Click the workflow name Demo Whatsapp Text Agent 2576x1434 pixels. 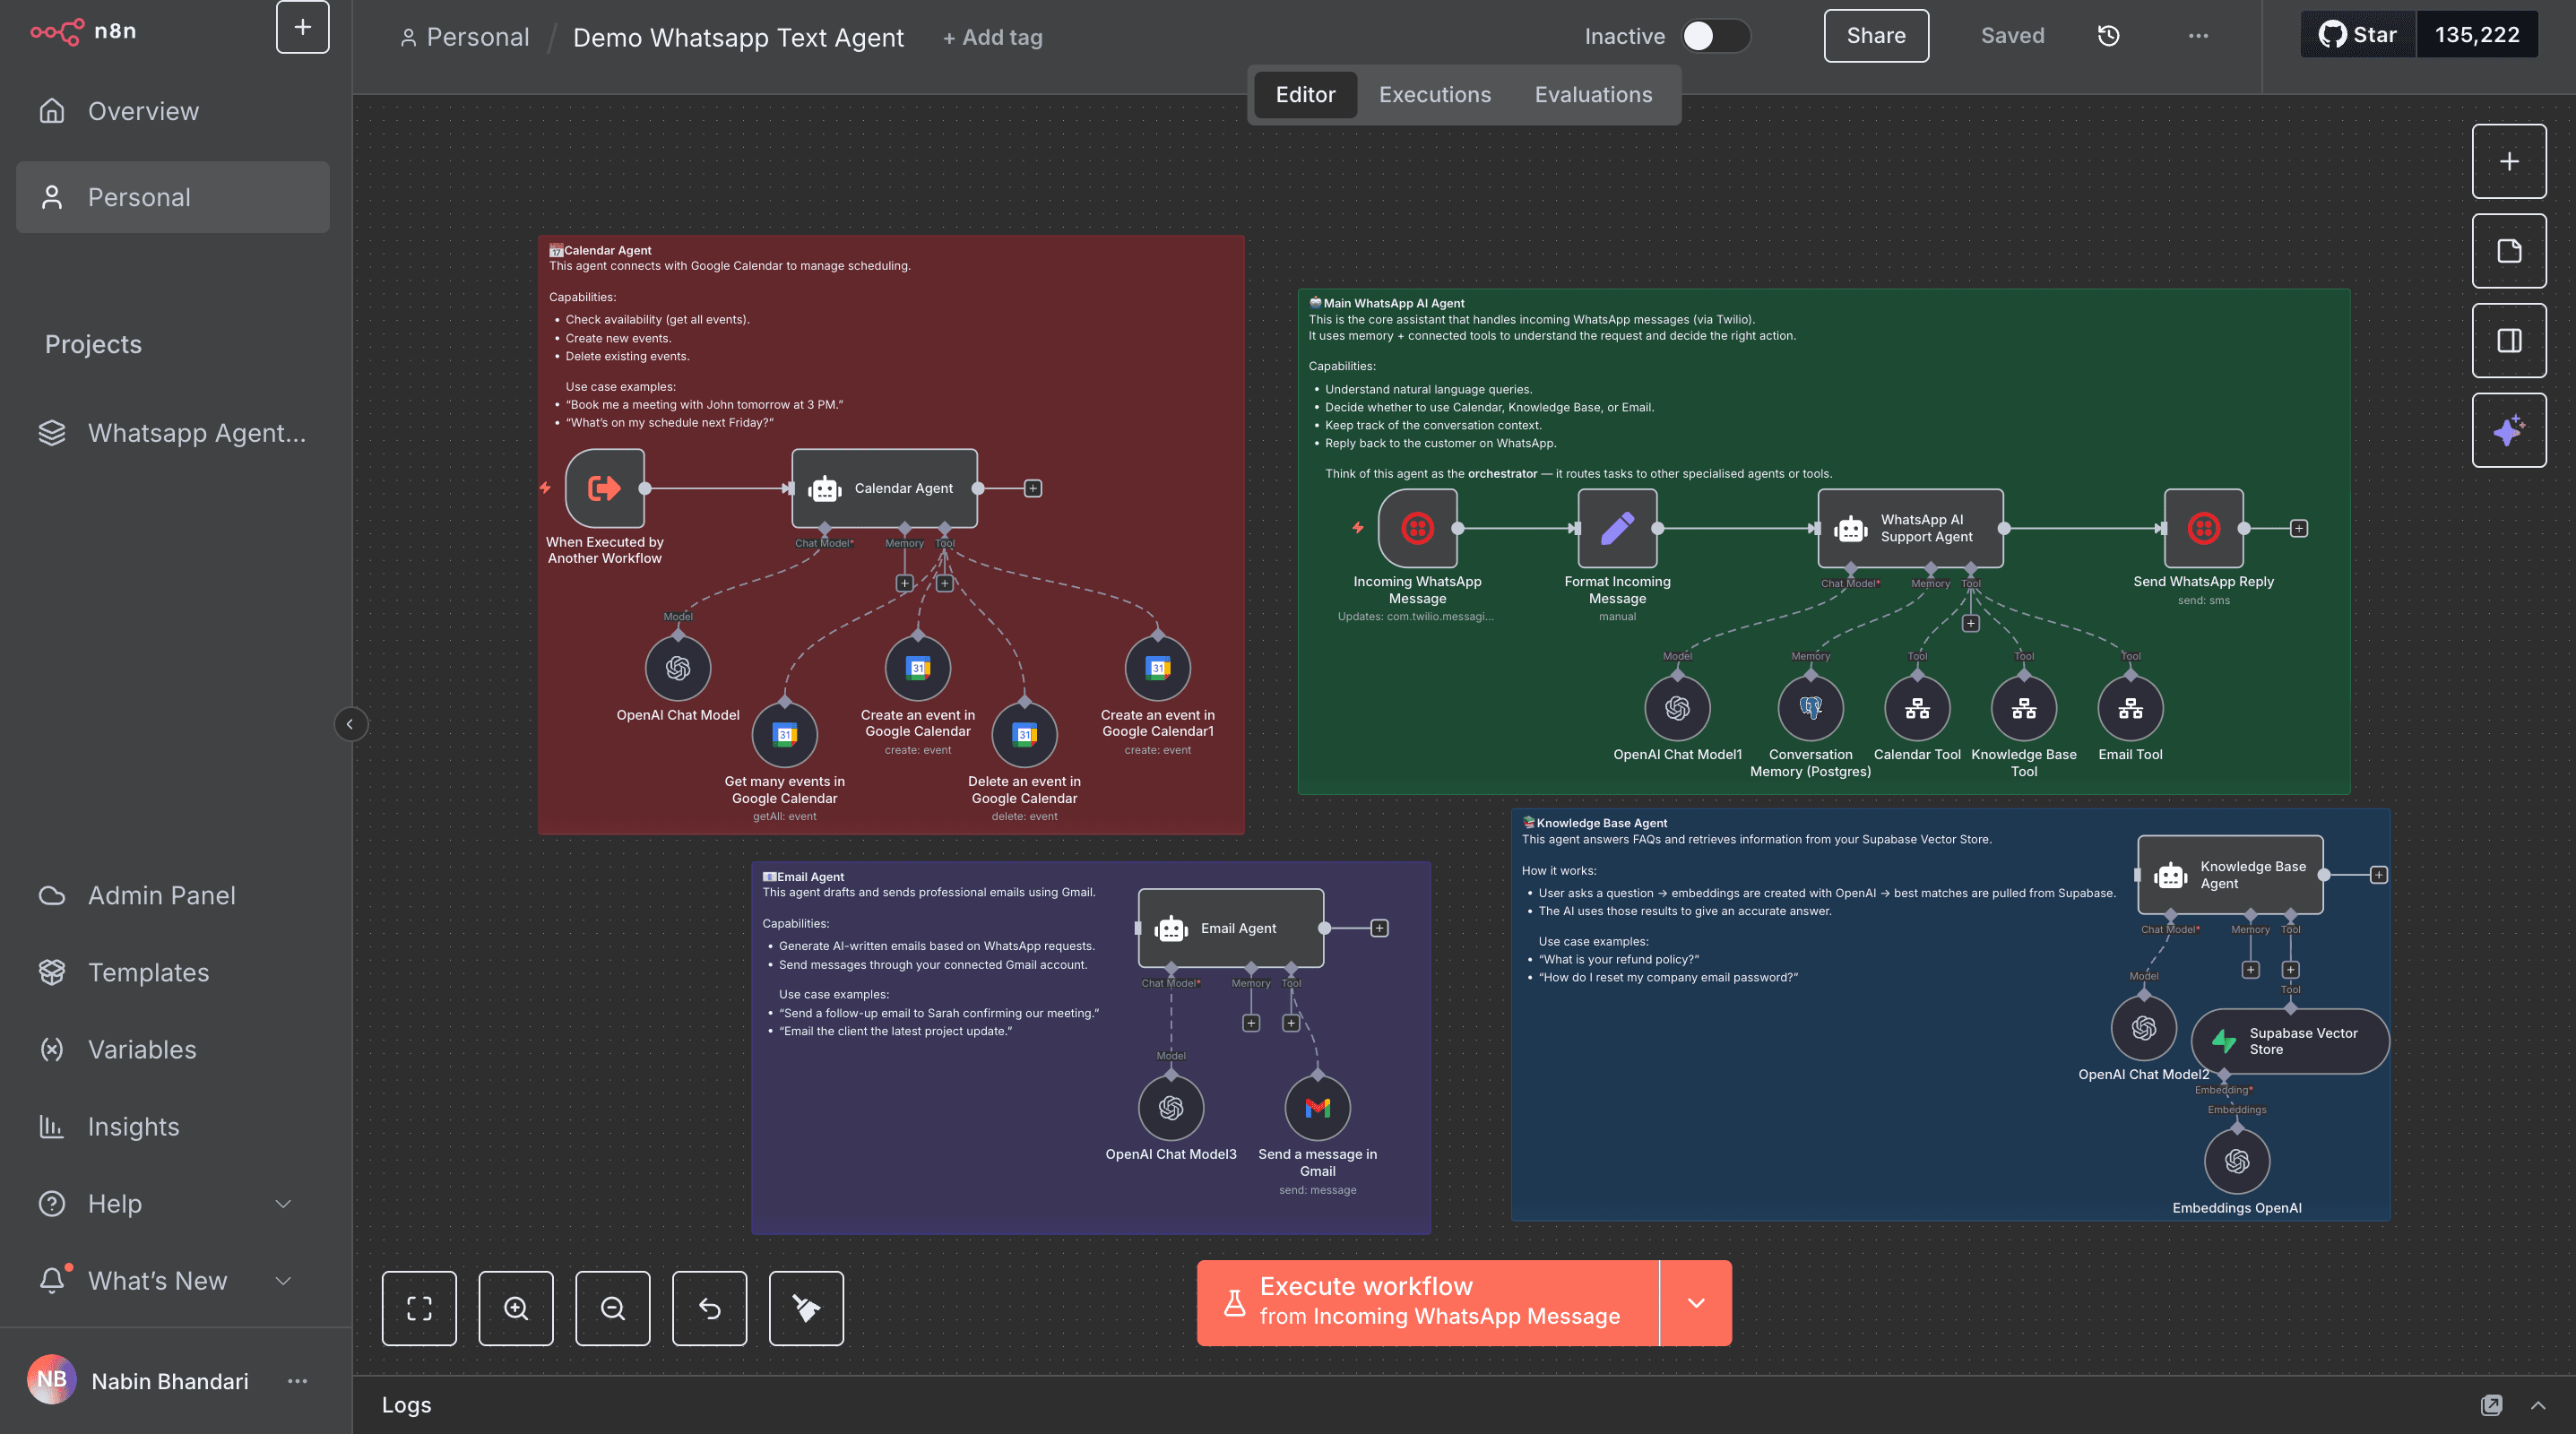[738, 37]
